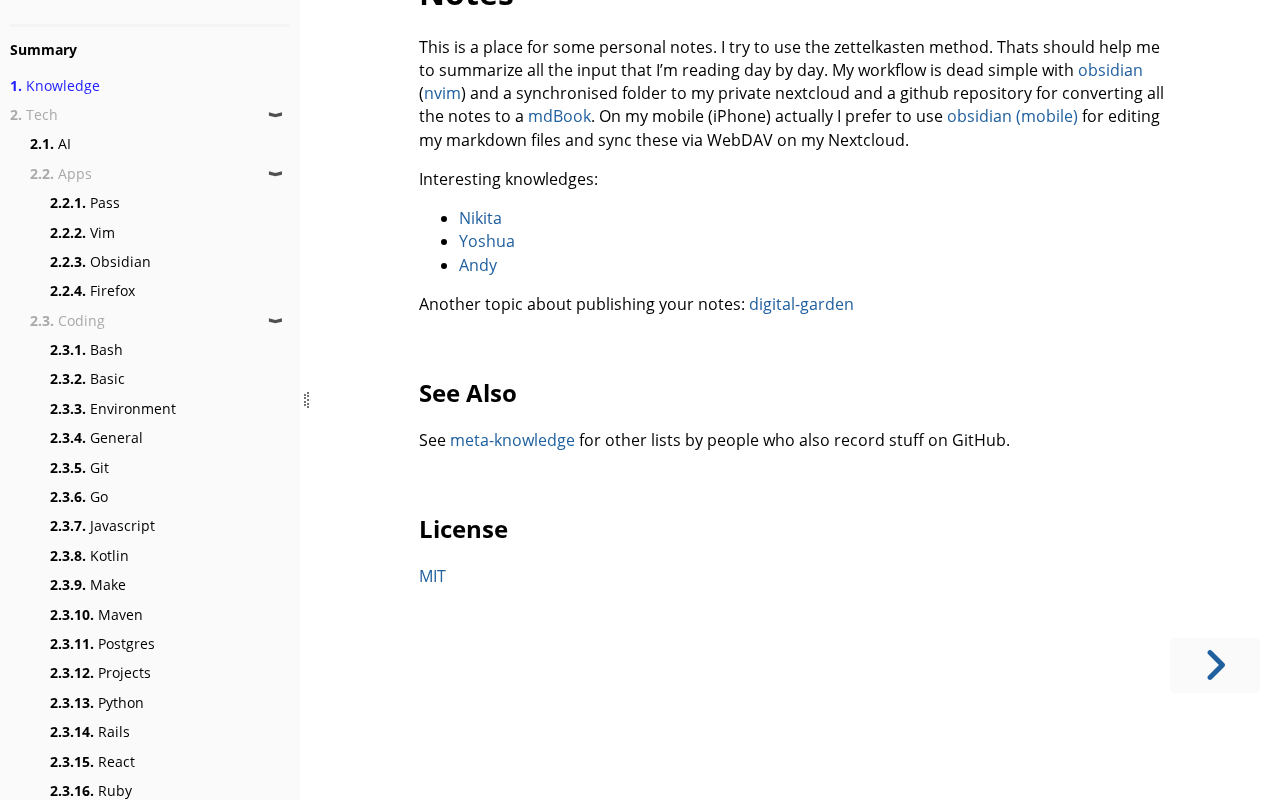Image resolution: width=1280 pixels, height=800 pixels.
Task: Open the obsidian (mobile) link
Action: coord(1012,117)
